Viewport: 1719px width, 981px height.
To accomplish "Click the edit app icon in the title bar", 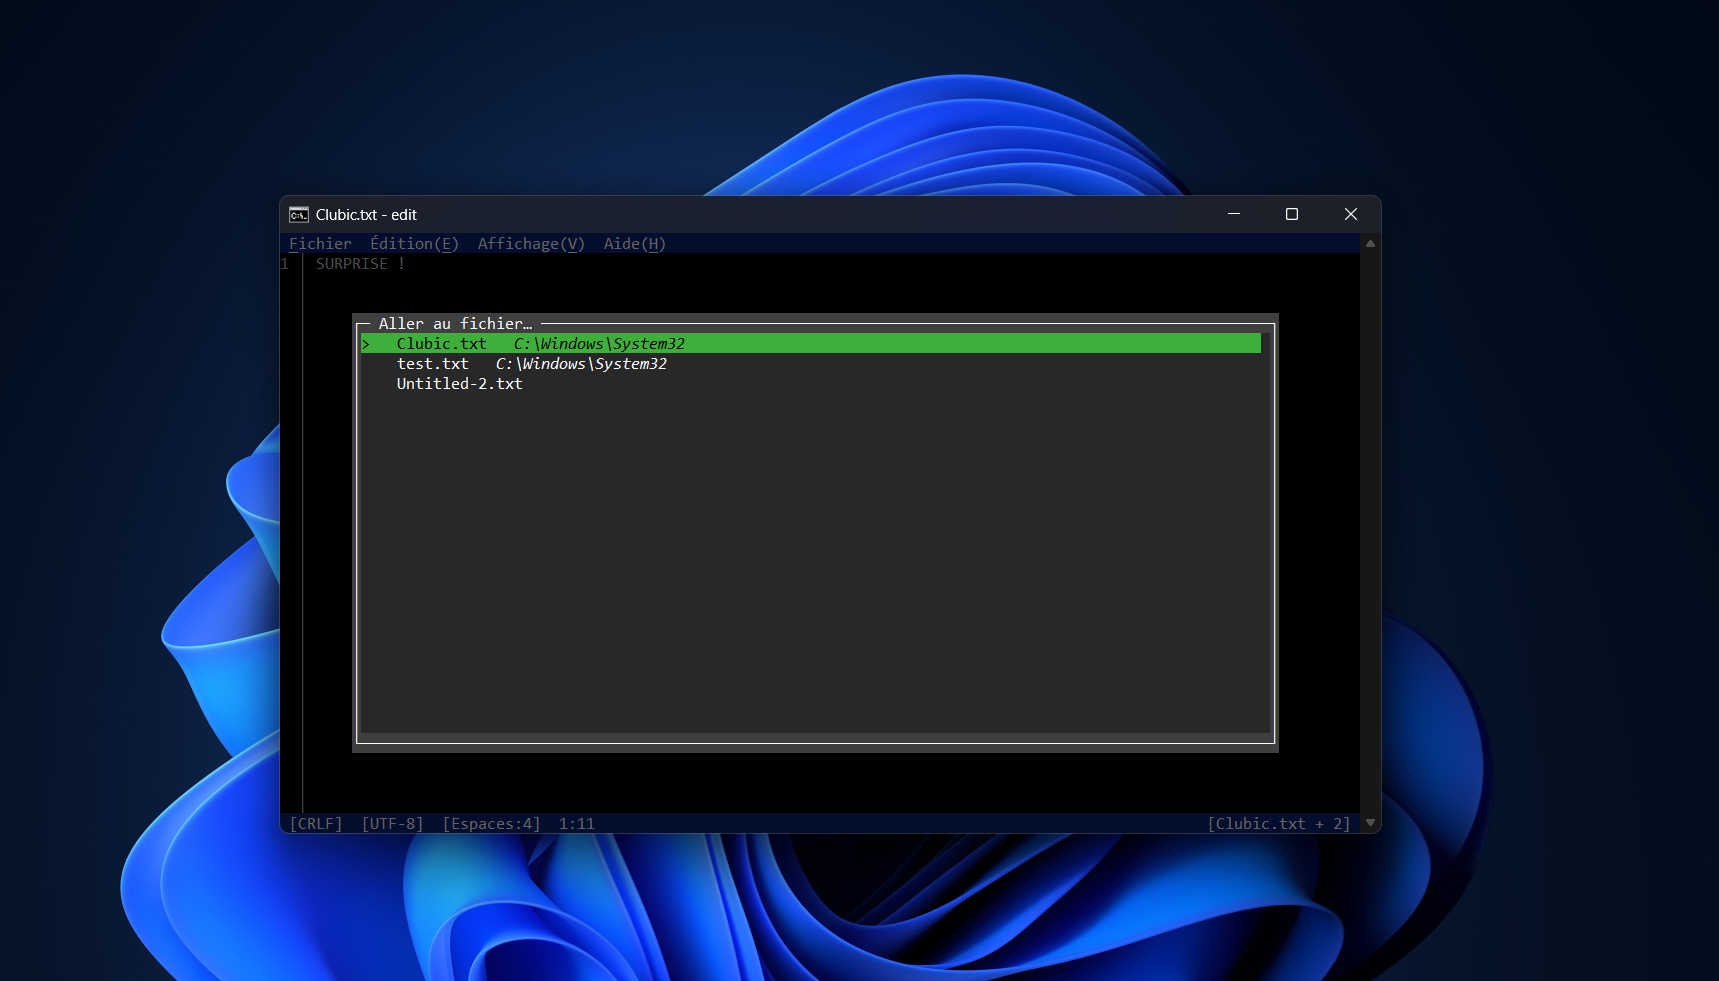I will [298, 214].
